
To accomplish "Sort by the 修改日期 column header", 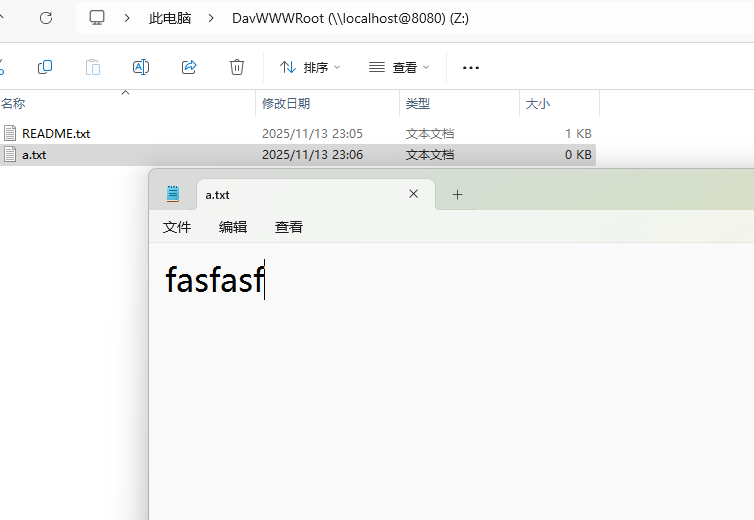I will coord(286,103).
